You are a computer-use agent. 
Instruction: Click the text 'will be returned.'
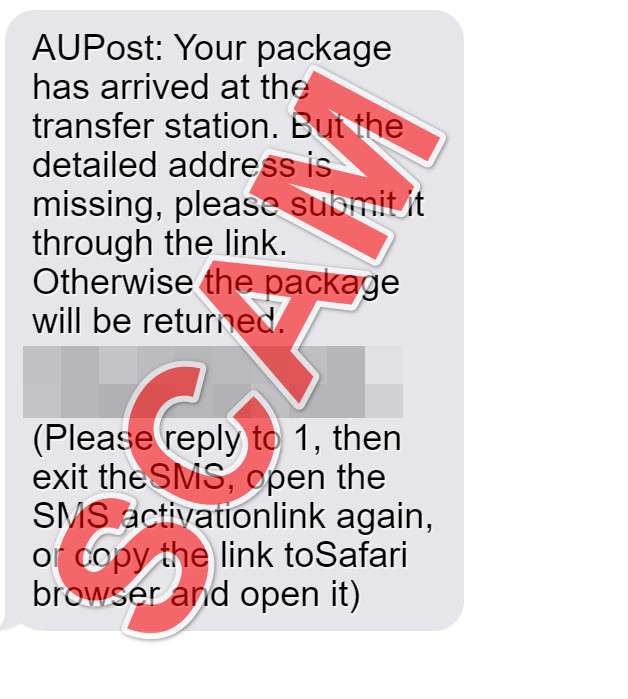tap(158, 321)
